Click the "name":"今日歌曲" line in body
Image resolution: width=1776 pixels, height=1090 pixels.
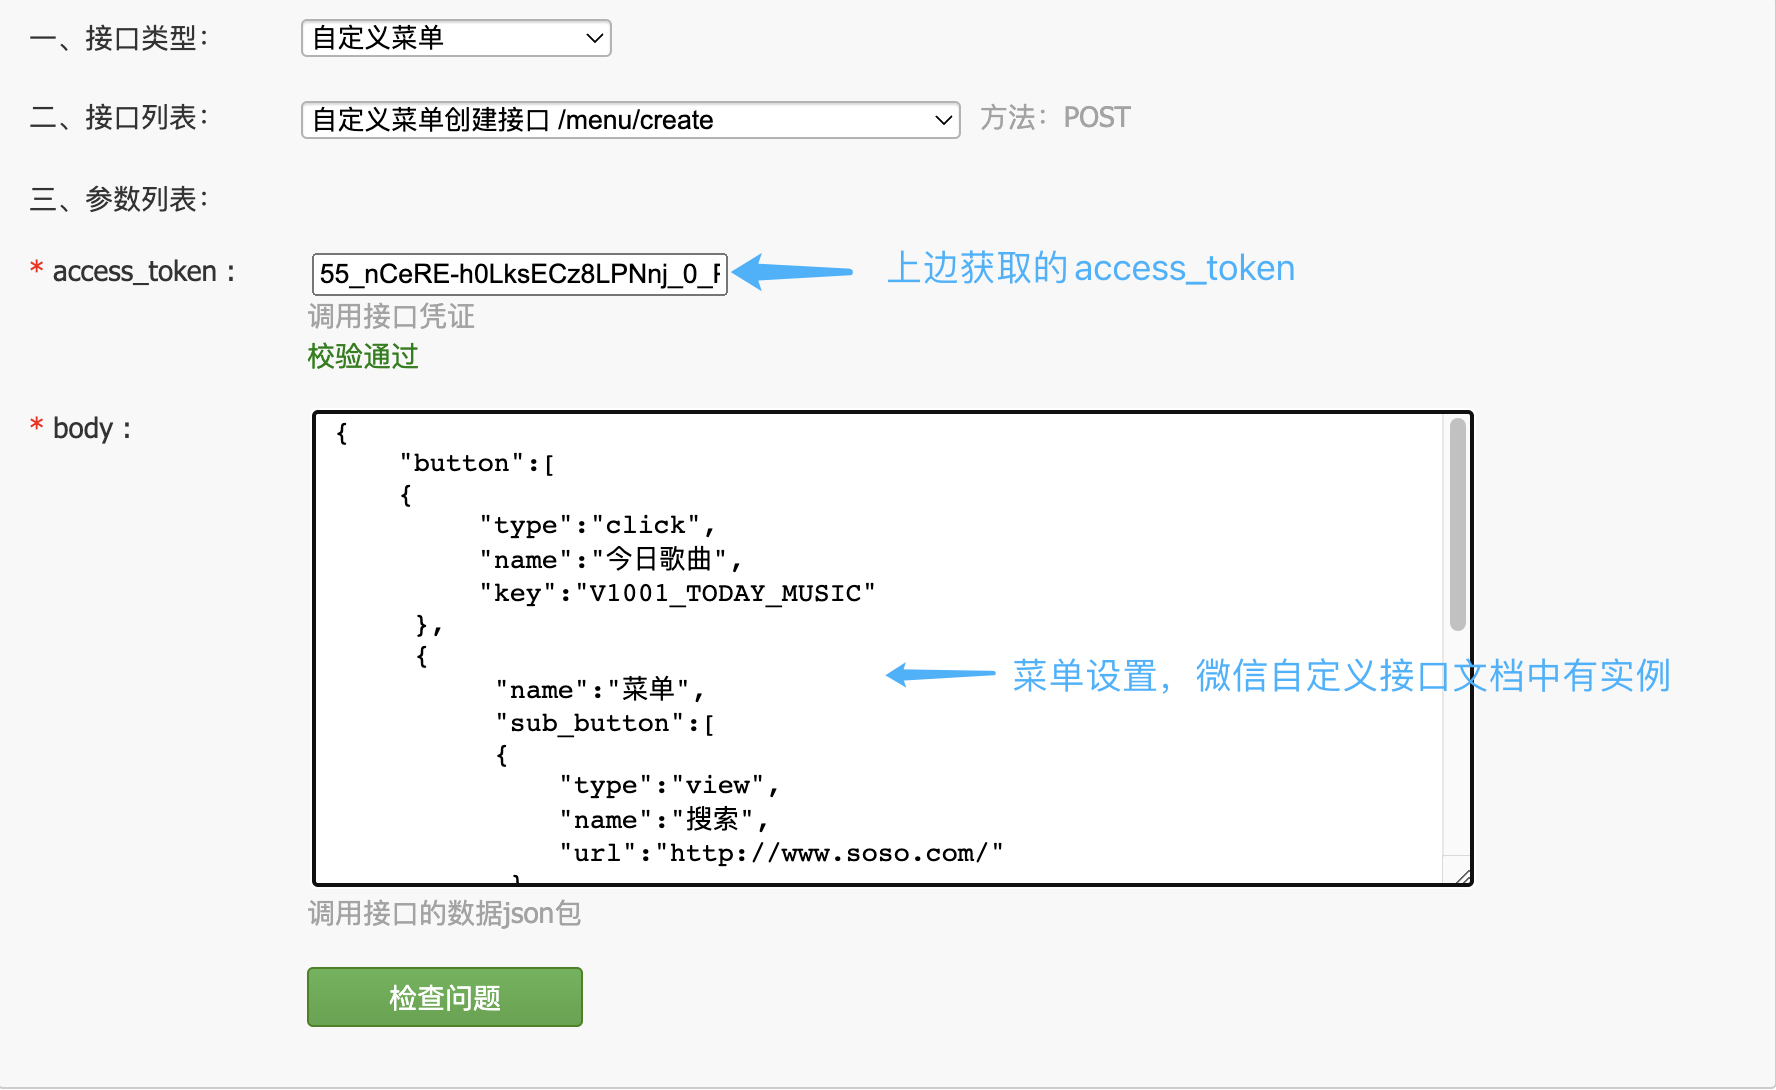[610, 559]
